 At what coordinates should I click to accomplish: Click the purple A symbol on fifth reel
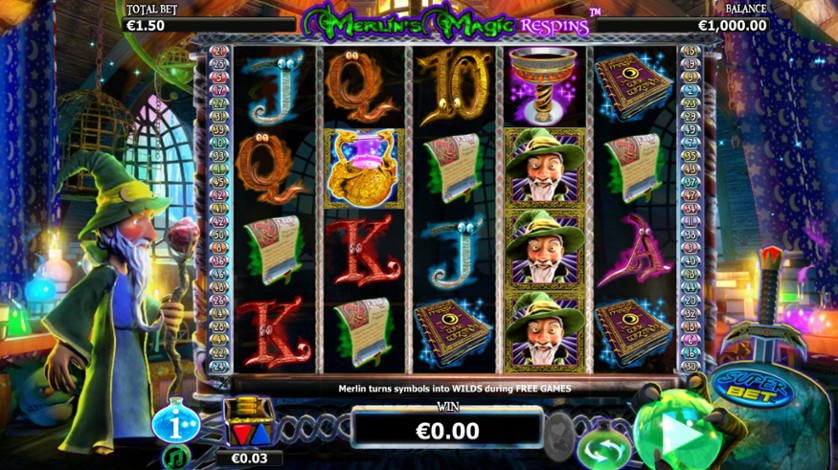click(x=634, y=250)
